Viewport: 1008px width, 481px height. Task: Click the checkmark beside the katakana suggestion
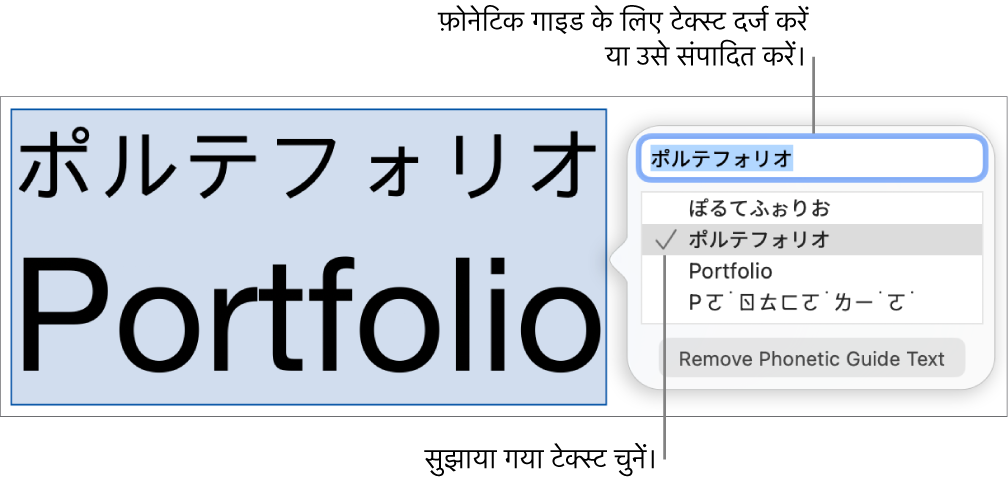coord(666,240)
